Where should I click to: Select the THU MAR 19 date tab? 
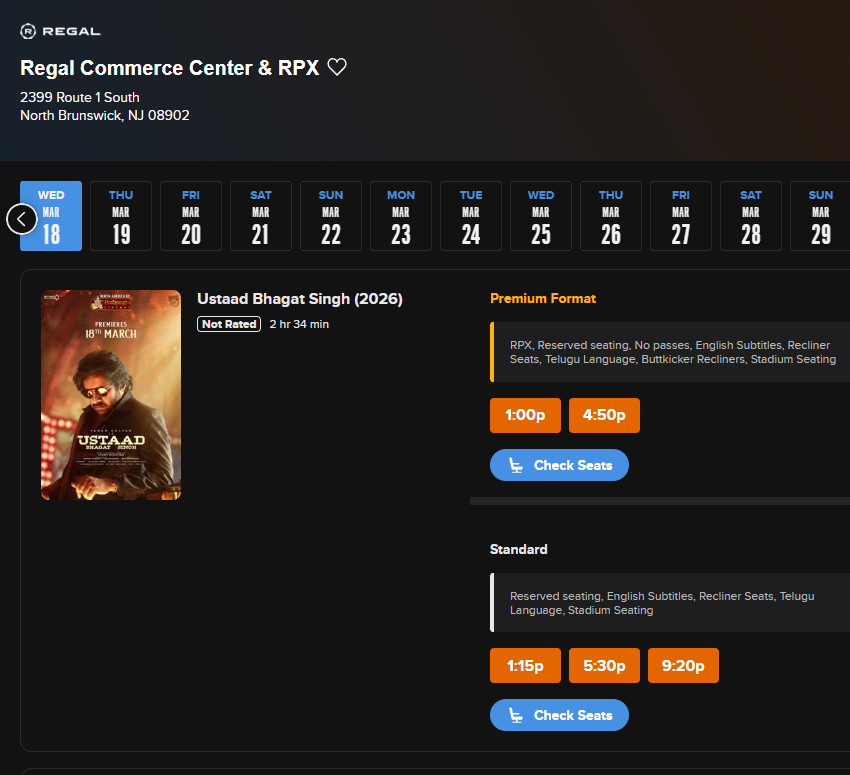pyautogui.click(x=120, y=216)
